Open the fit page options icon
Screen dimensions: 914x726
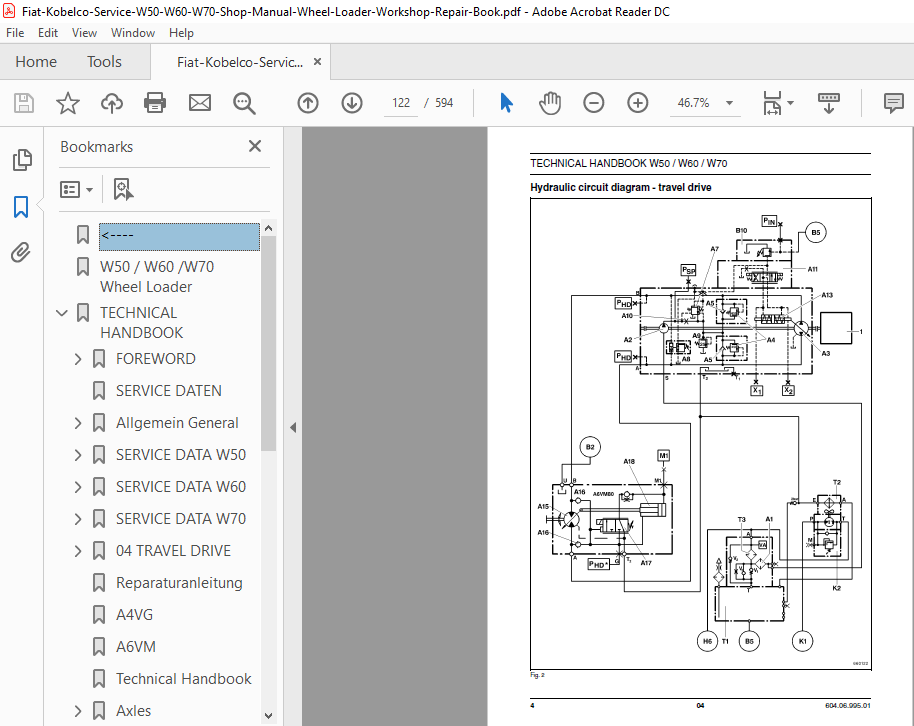coord(772,103)
